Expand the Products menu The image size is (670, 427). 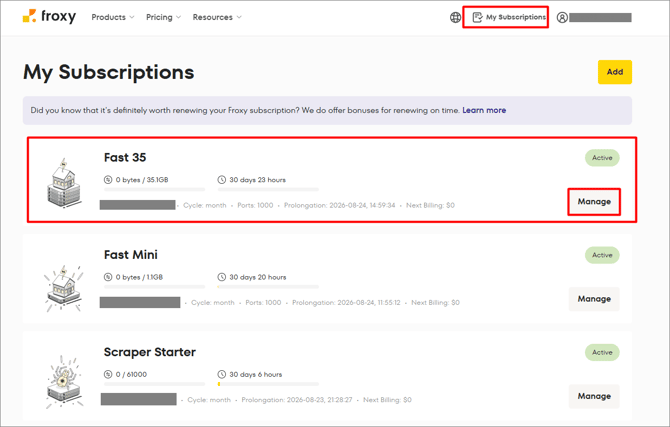113,18
